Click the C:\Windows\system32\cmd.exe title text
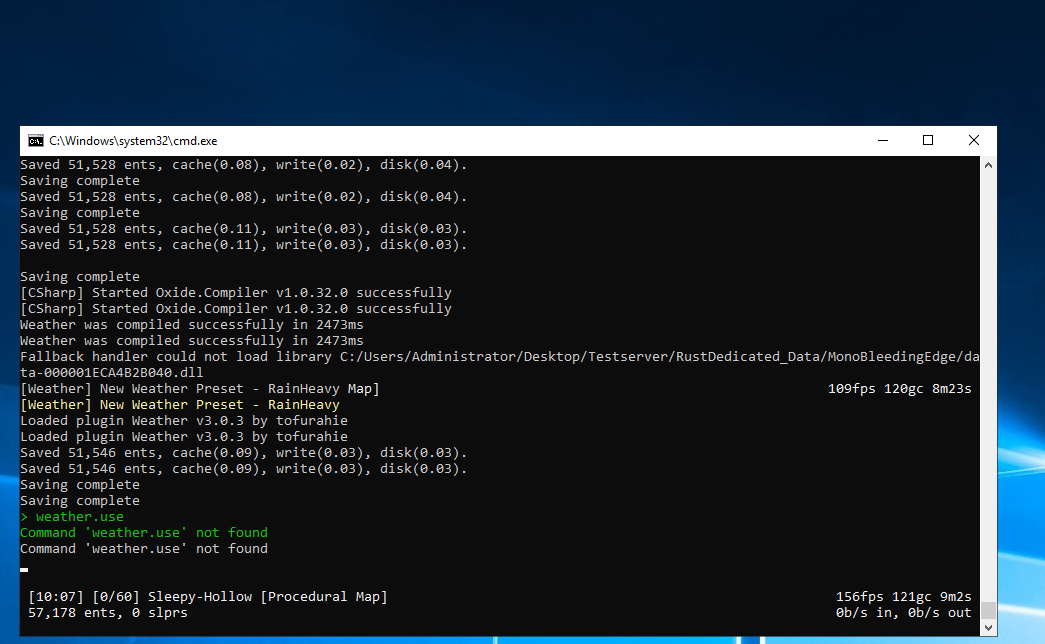The height and width of the screenshot is (644, 1045). 133,141
